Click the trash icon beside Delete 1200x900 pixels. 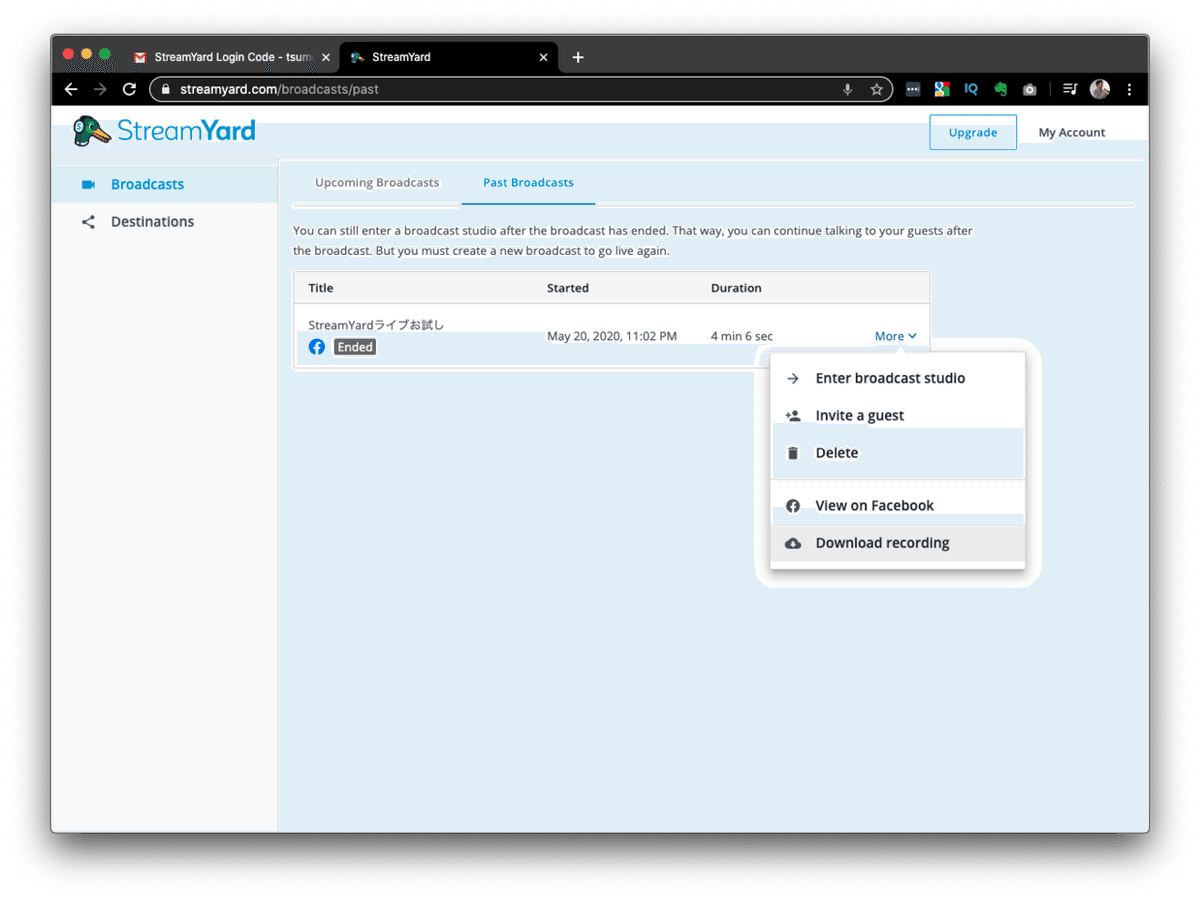pyautogui.click(x=793, y=453)
